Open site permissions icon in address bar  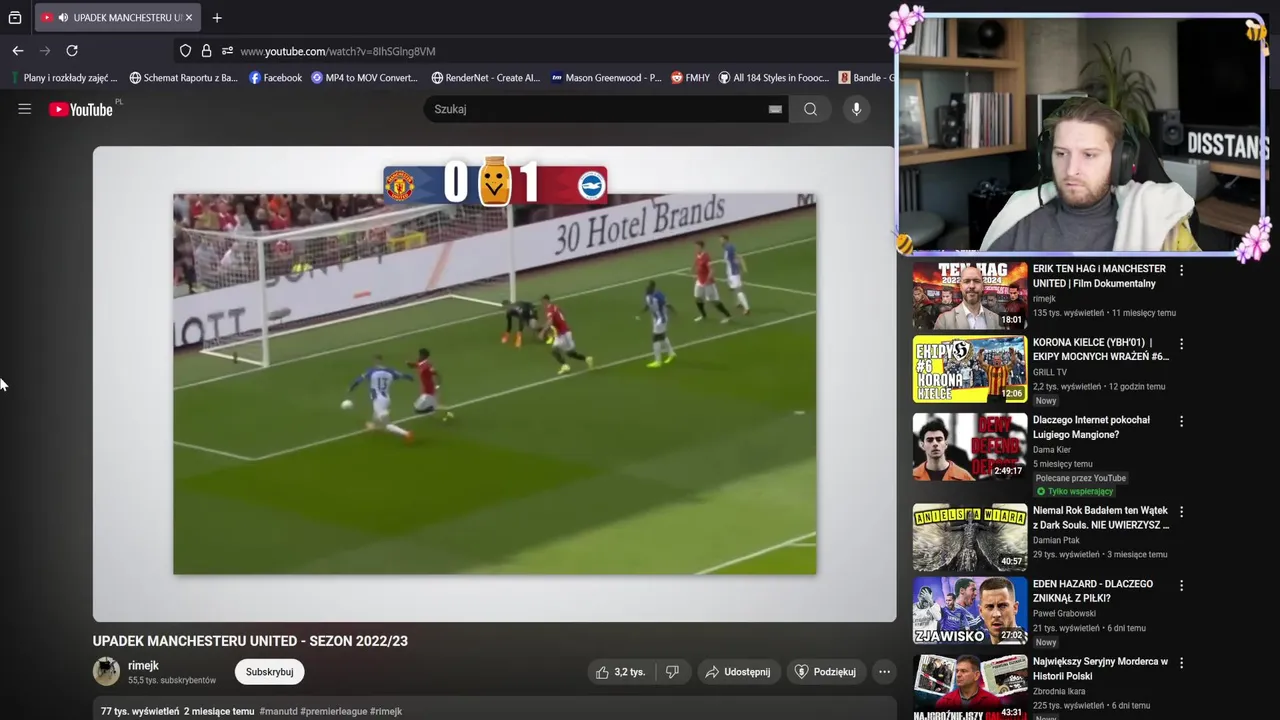(227, 51)
